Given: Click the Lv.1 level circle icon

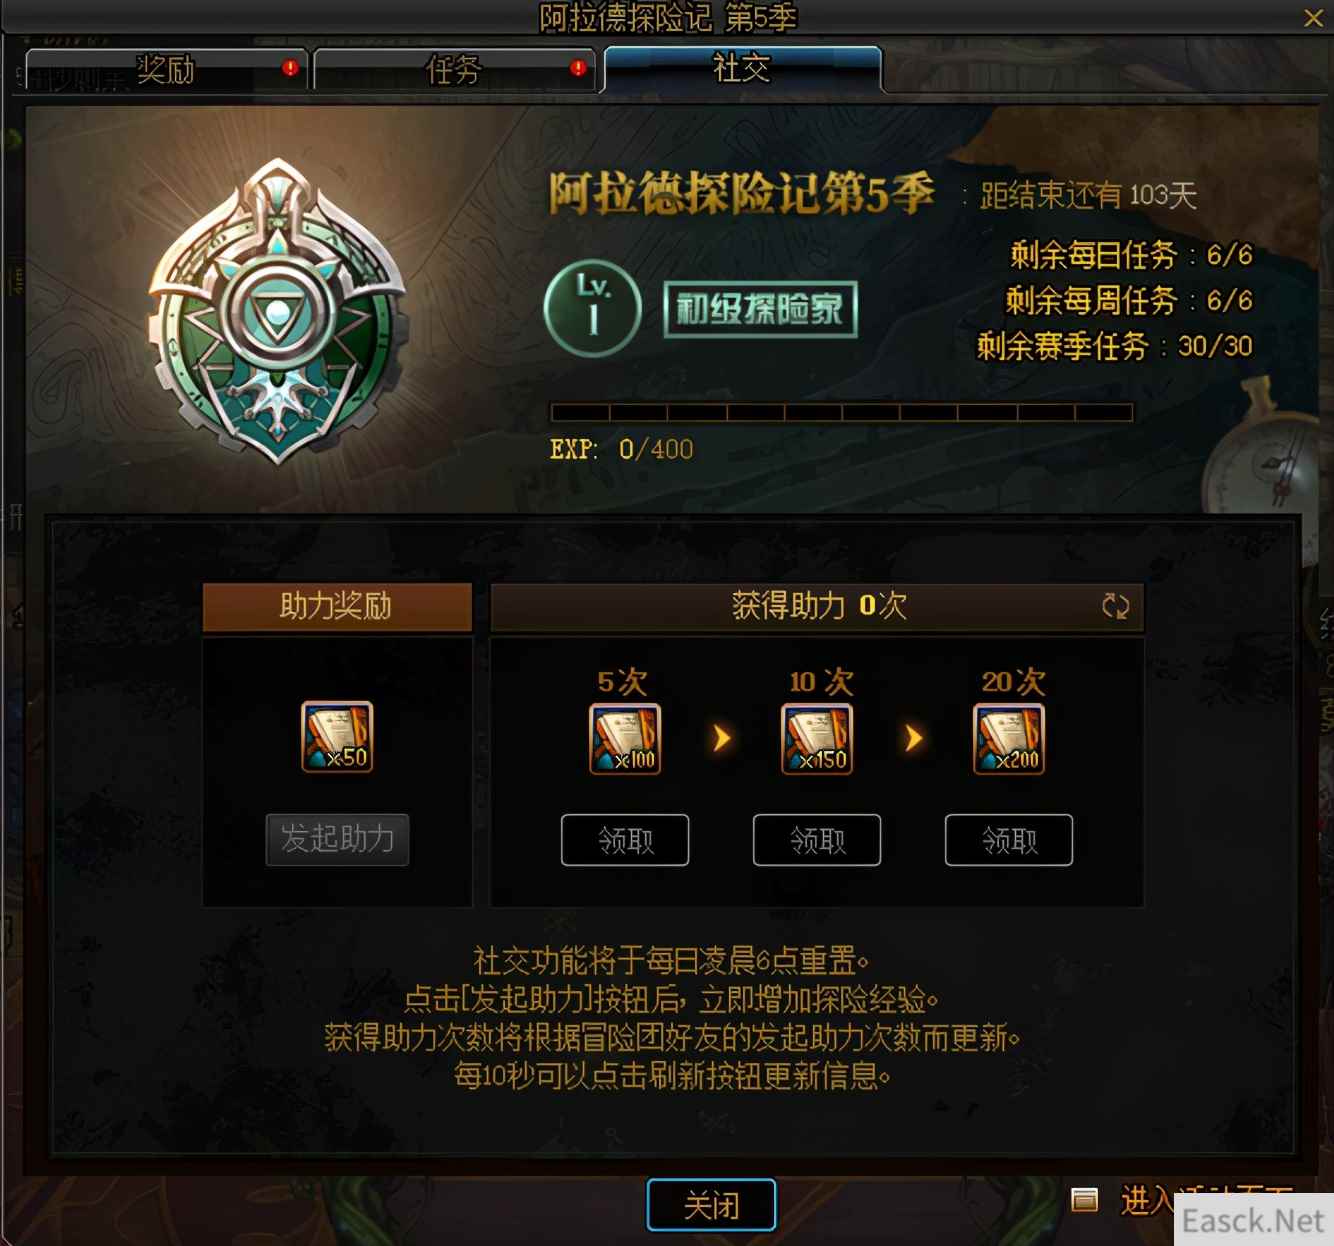Looking at the screenshot, I should click(x=593, y=309).
